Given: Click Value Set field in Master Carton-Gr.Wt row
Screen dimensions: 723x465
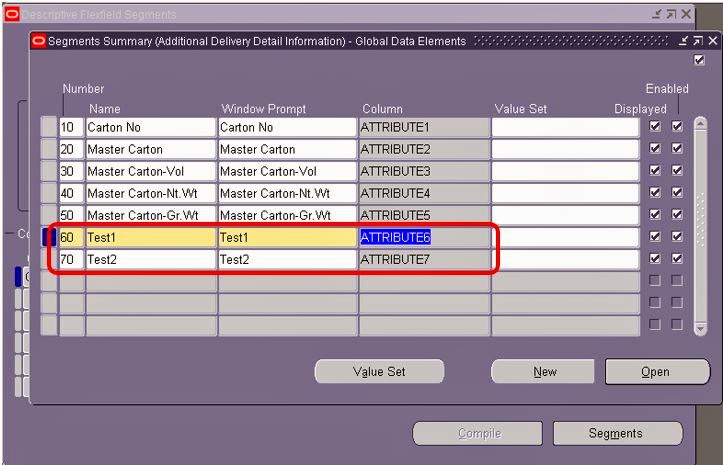Looking at the screenshot, I should coord(565,215).
